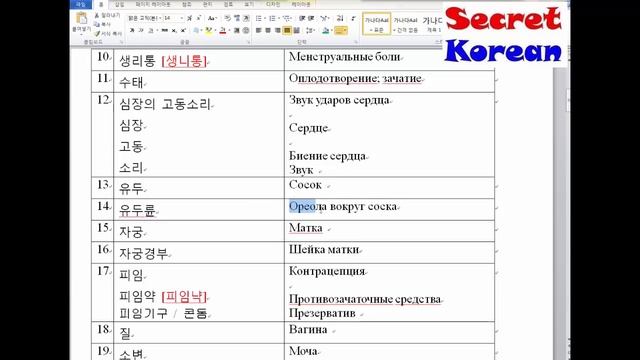Click the Grow Font icon
The image size is (640, 360).
pos(189,18)
